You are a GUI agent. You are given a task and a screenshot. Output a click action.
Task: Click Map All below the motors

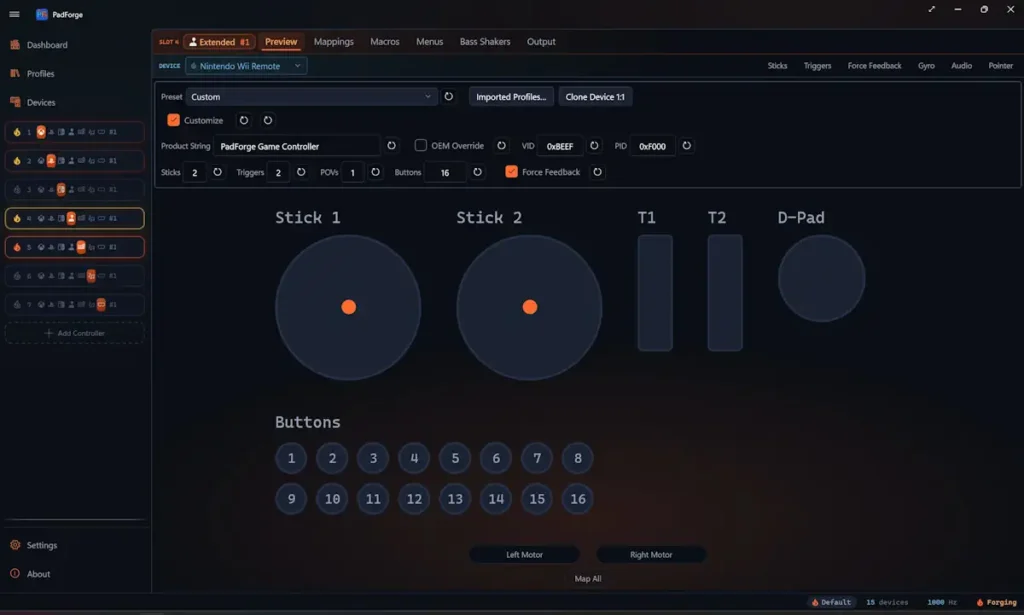(x=588, y=578)
